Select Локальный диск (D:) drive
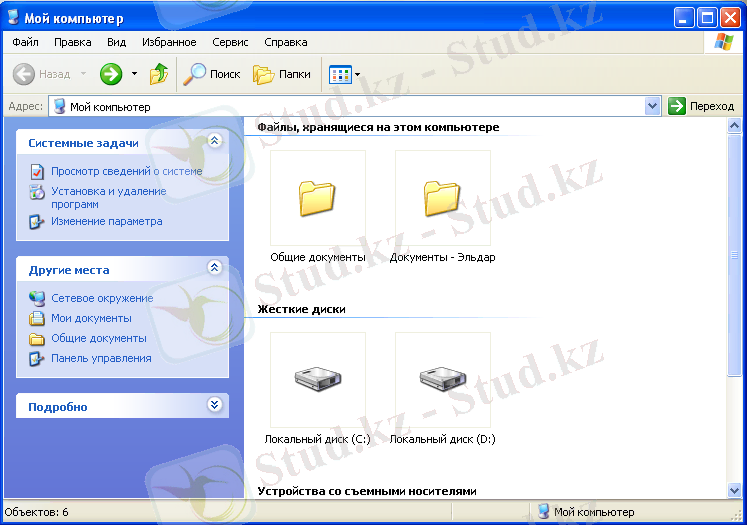The height and width of the screenshot is (525, 747). coord(442,380)
